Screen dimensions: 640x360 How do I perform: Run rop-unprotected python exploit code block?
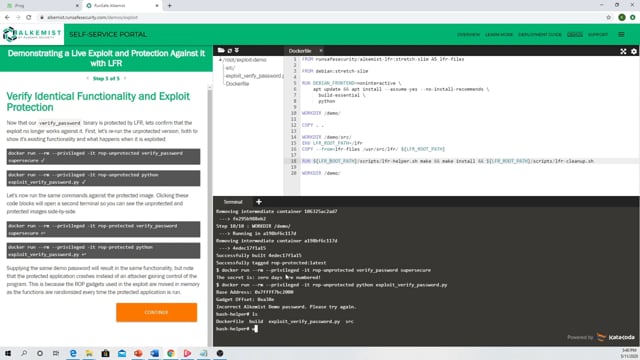(x=103, y=178)
